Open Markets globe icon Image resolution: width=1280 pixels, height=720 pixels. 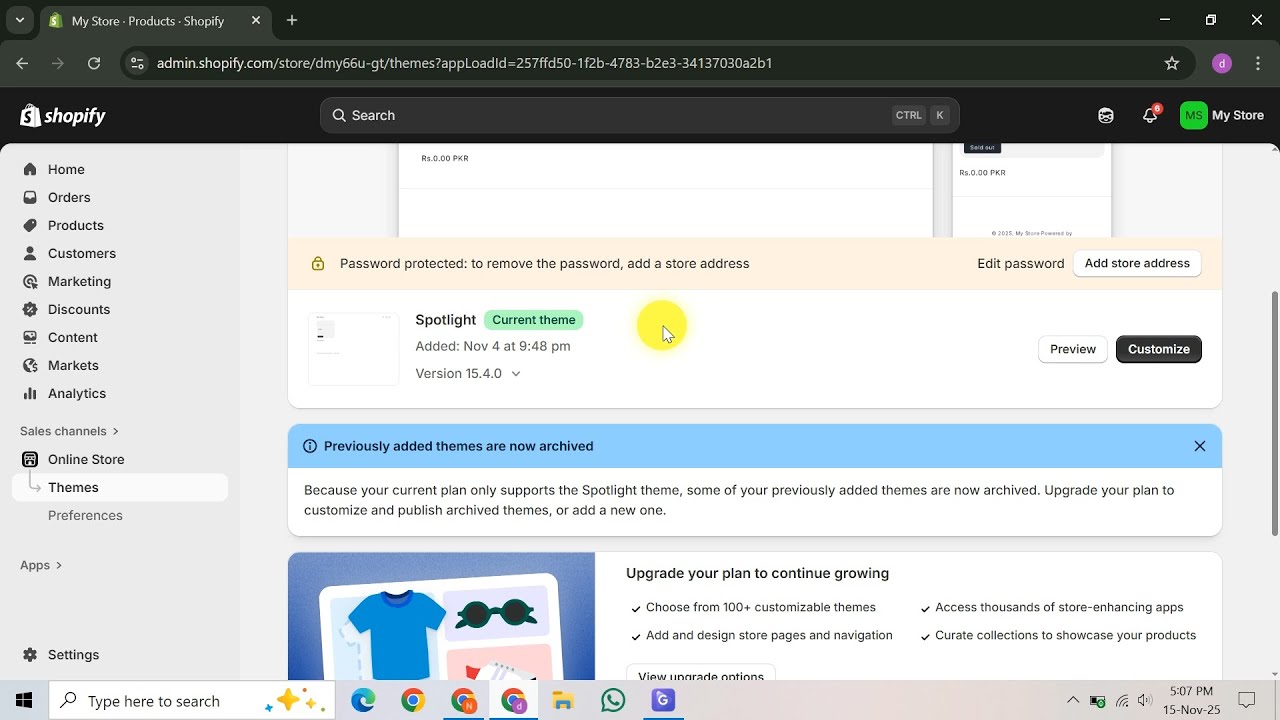click(x=30, y=365)
